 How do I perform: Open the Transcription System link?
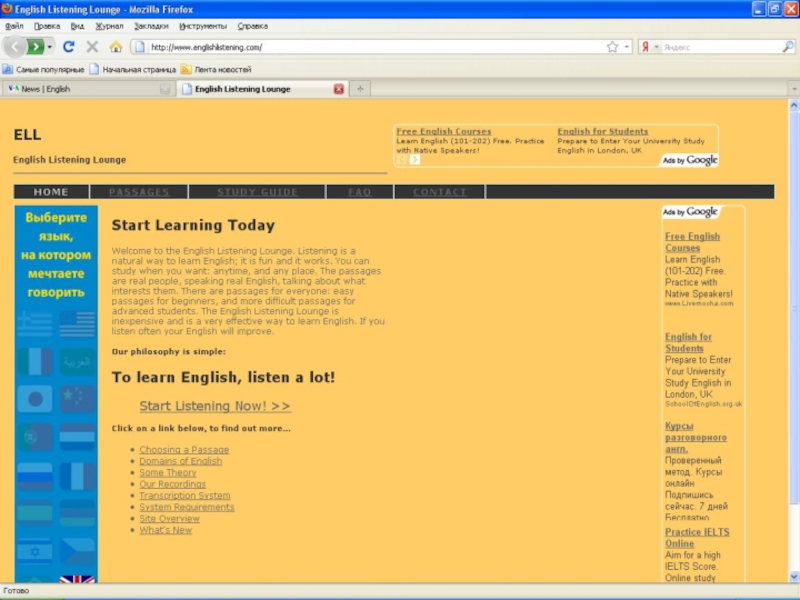[x=185, y=495]
